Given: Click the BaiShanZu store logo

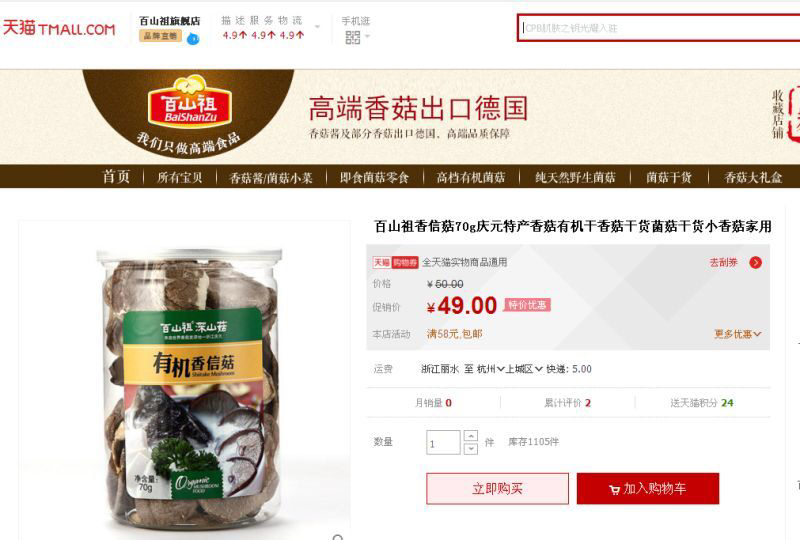Looking at the screenshot, I should (190, 102).
